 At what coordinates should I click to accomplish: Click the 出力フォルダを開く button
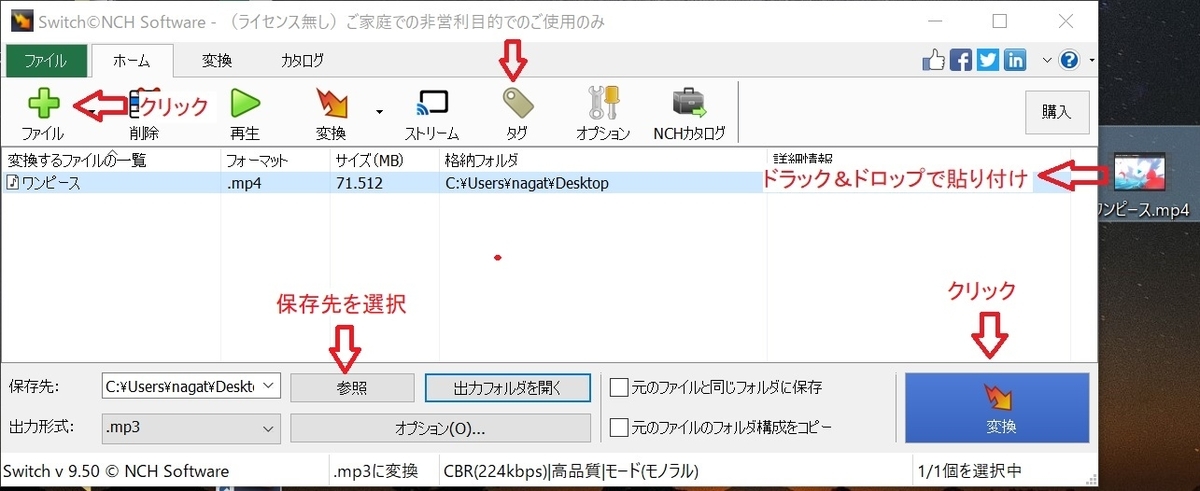[508, 387]
